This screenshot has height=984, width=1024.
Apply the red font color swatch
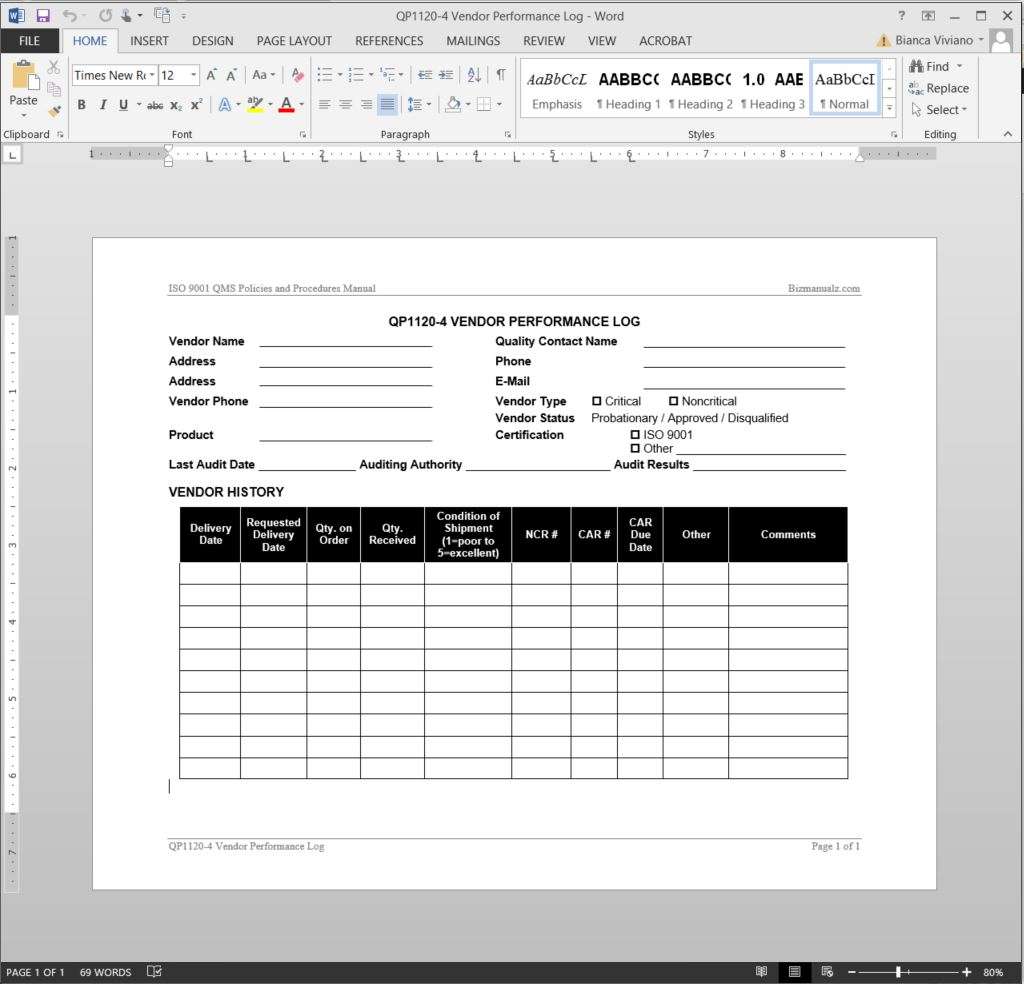(x=286, y=104)
